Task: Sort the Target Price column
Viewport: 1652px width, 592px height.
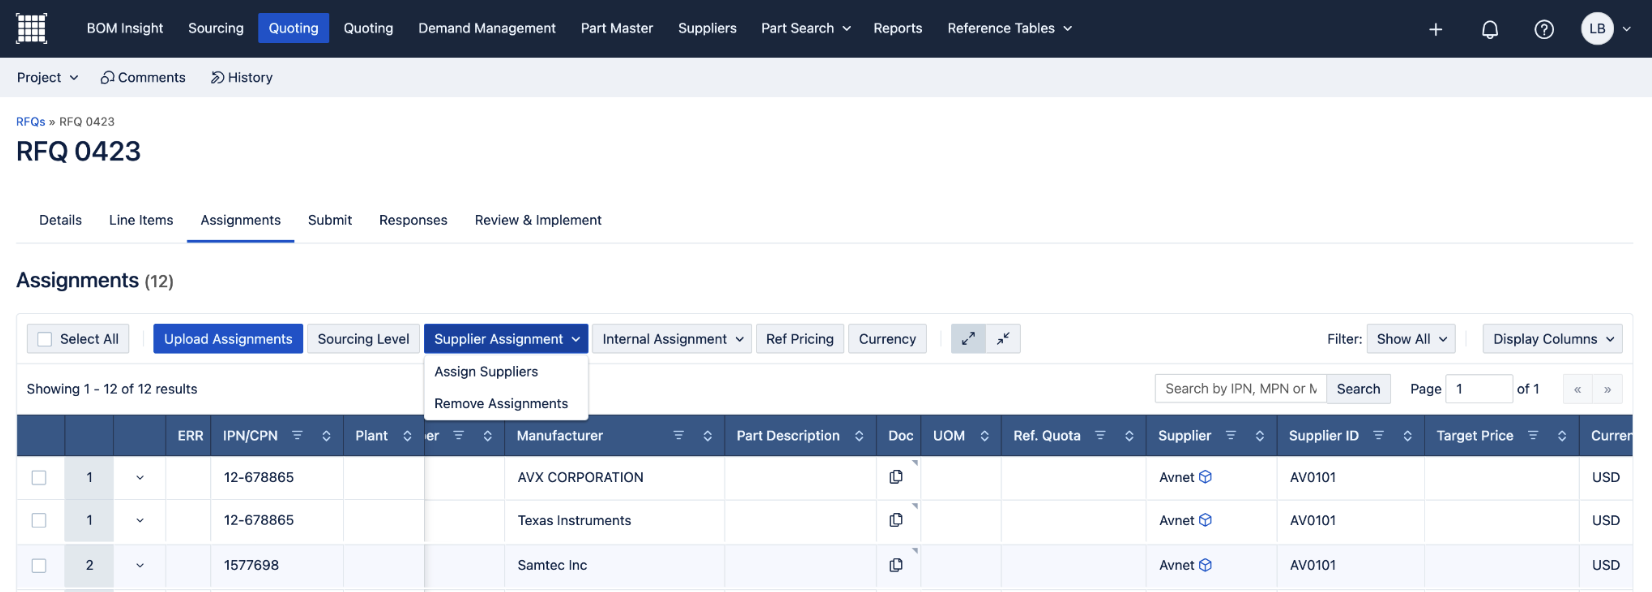Action: 1562,436
